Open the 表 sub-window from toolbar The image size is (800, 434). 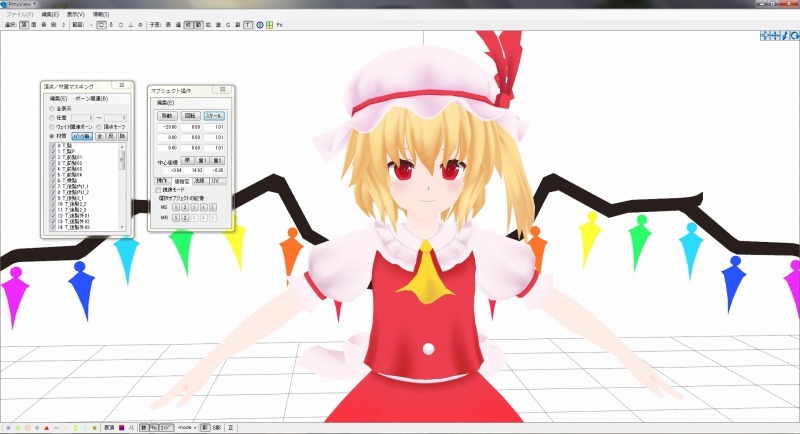click(168, 24)
